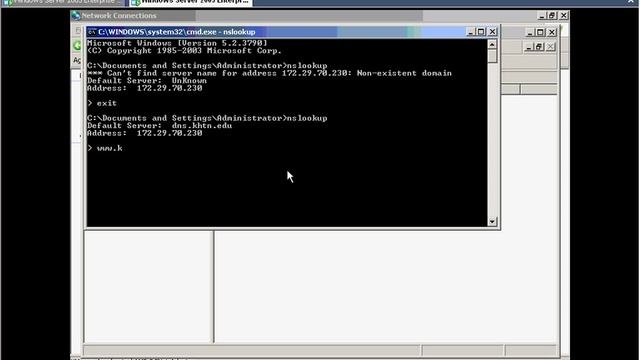Viewport: 640px width, 360px height.
Task: Restore down the Network Connections window
Action: [x=552, y=16]
